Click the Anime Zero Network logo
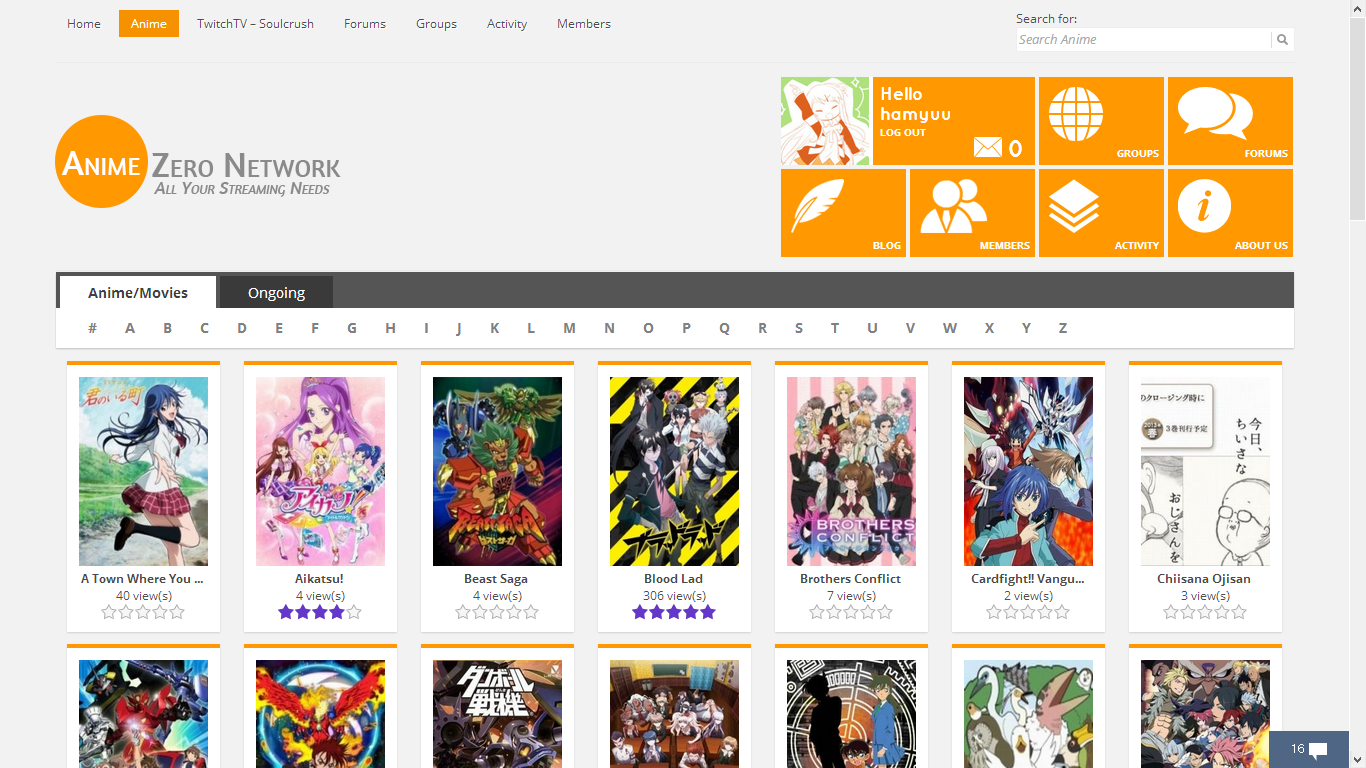Image resolution: width=1366 pixels, height=768 pixels. click(x=198, y=162)
